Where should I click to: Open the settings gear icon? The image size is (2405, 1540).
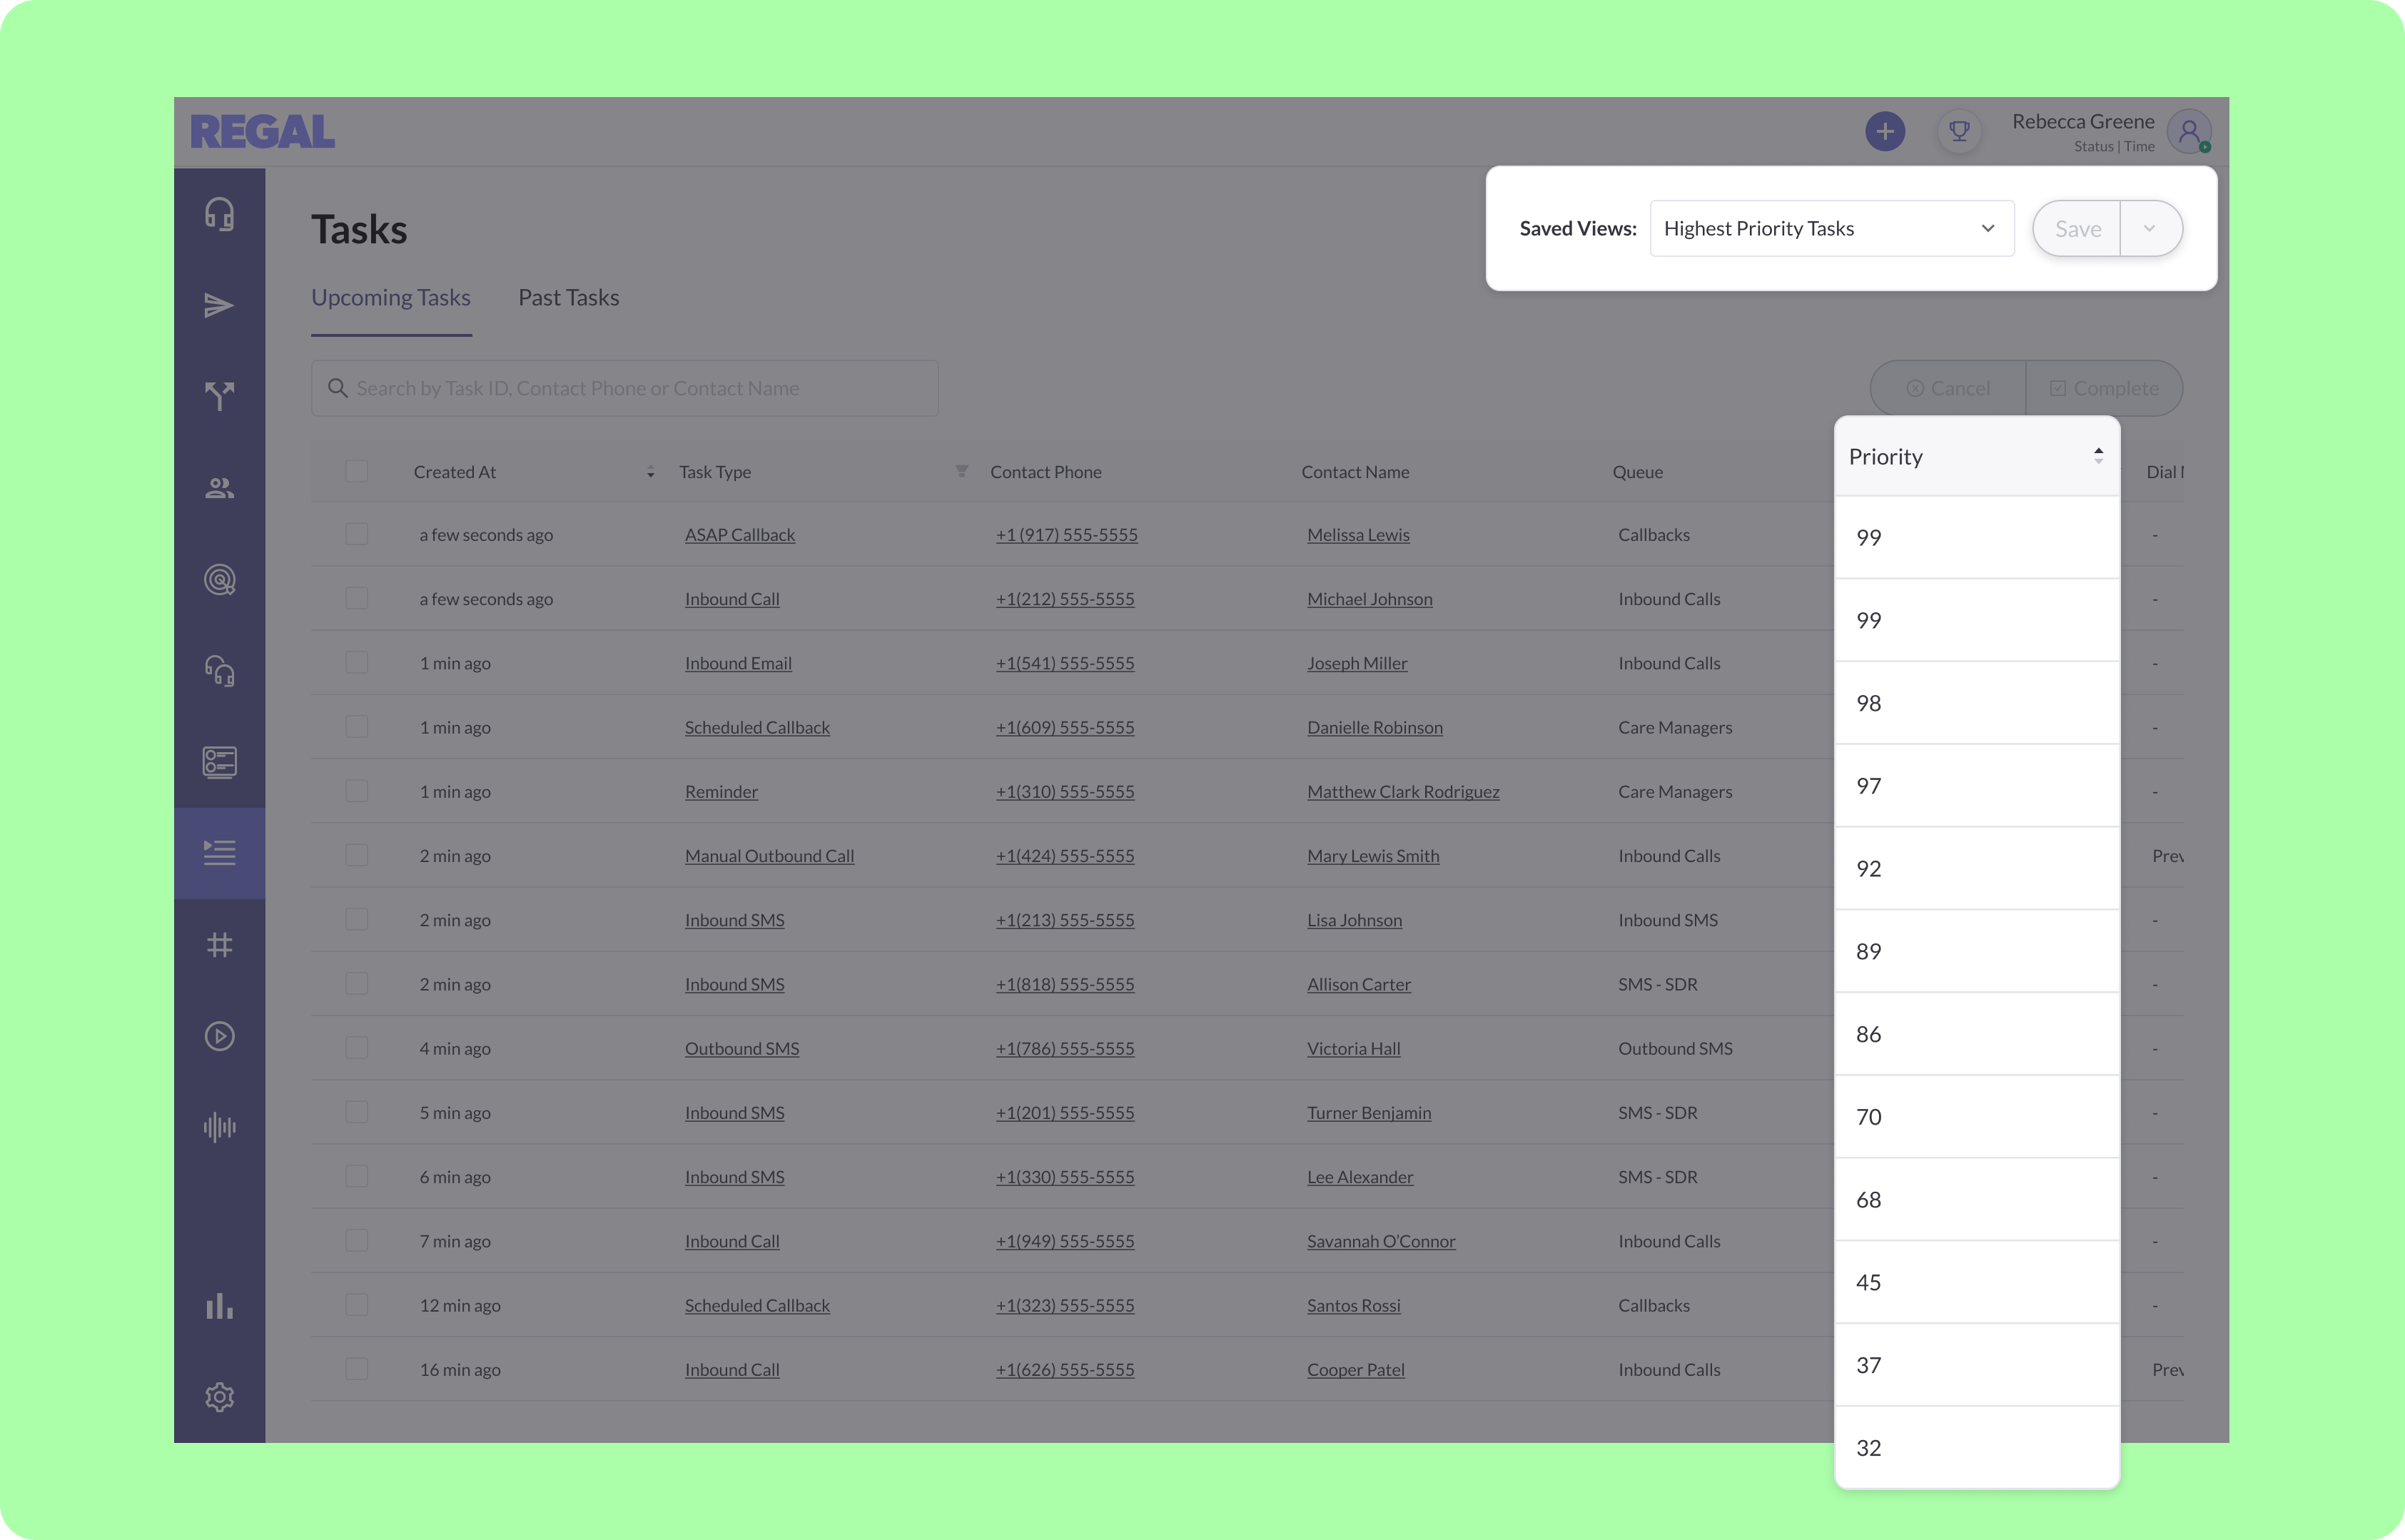click(x=219, y=1397)
